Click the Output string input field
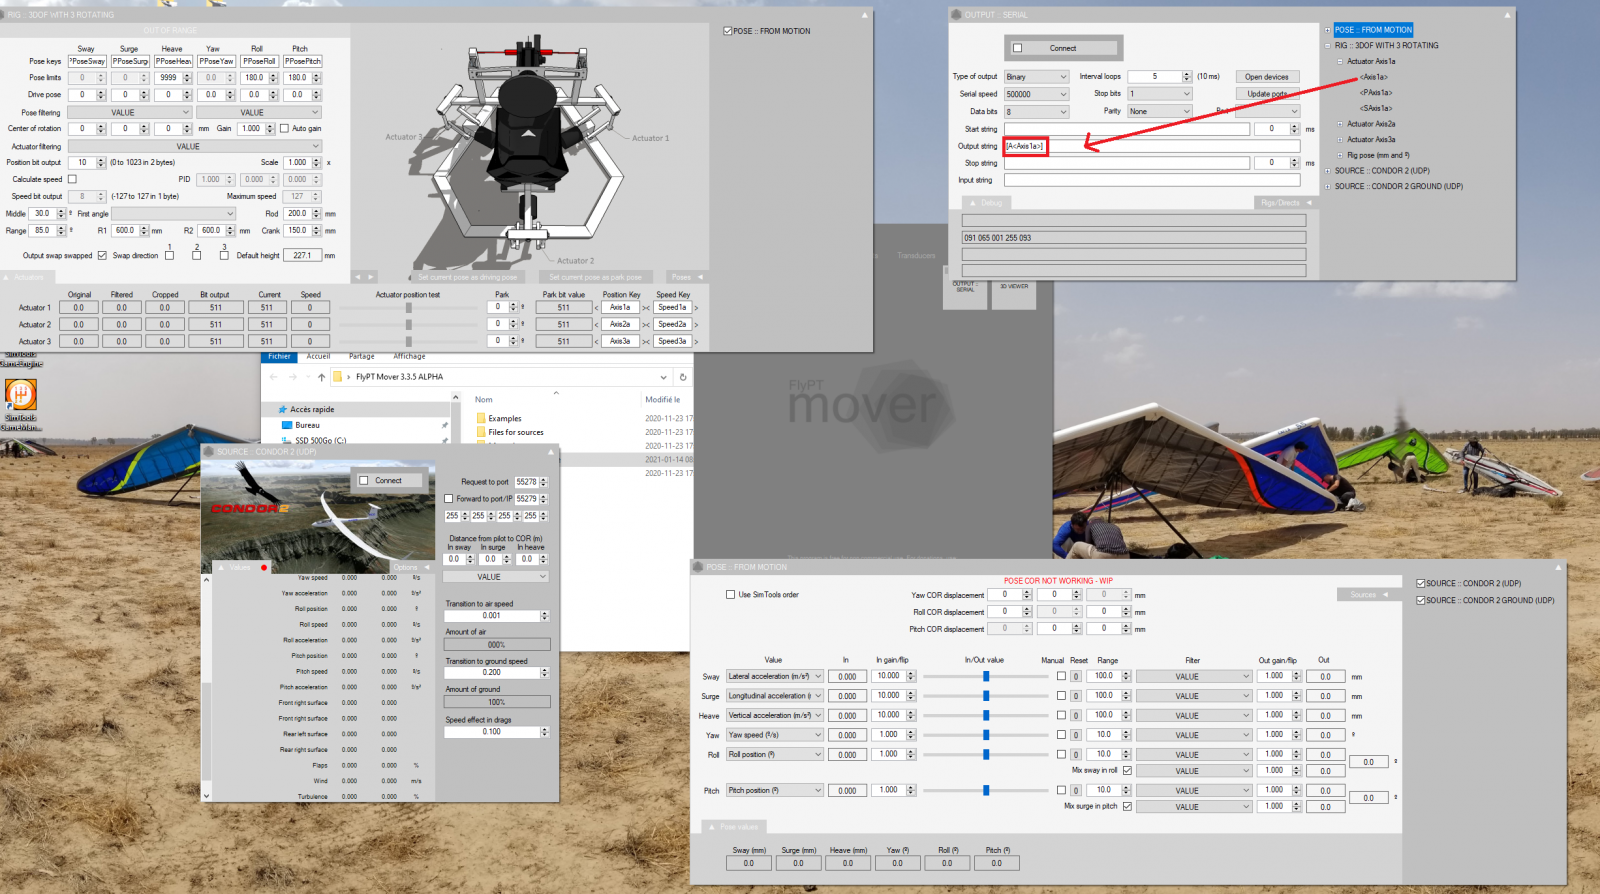This screenshot has height=894, width=1600. [x=1152, y=146]
